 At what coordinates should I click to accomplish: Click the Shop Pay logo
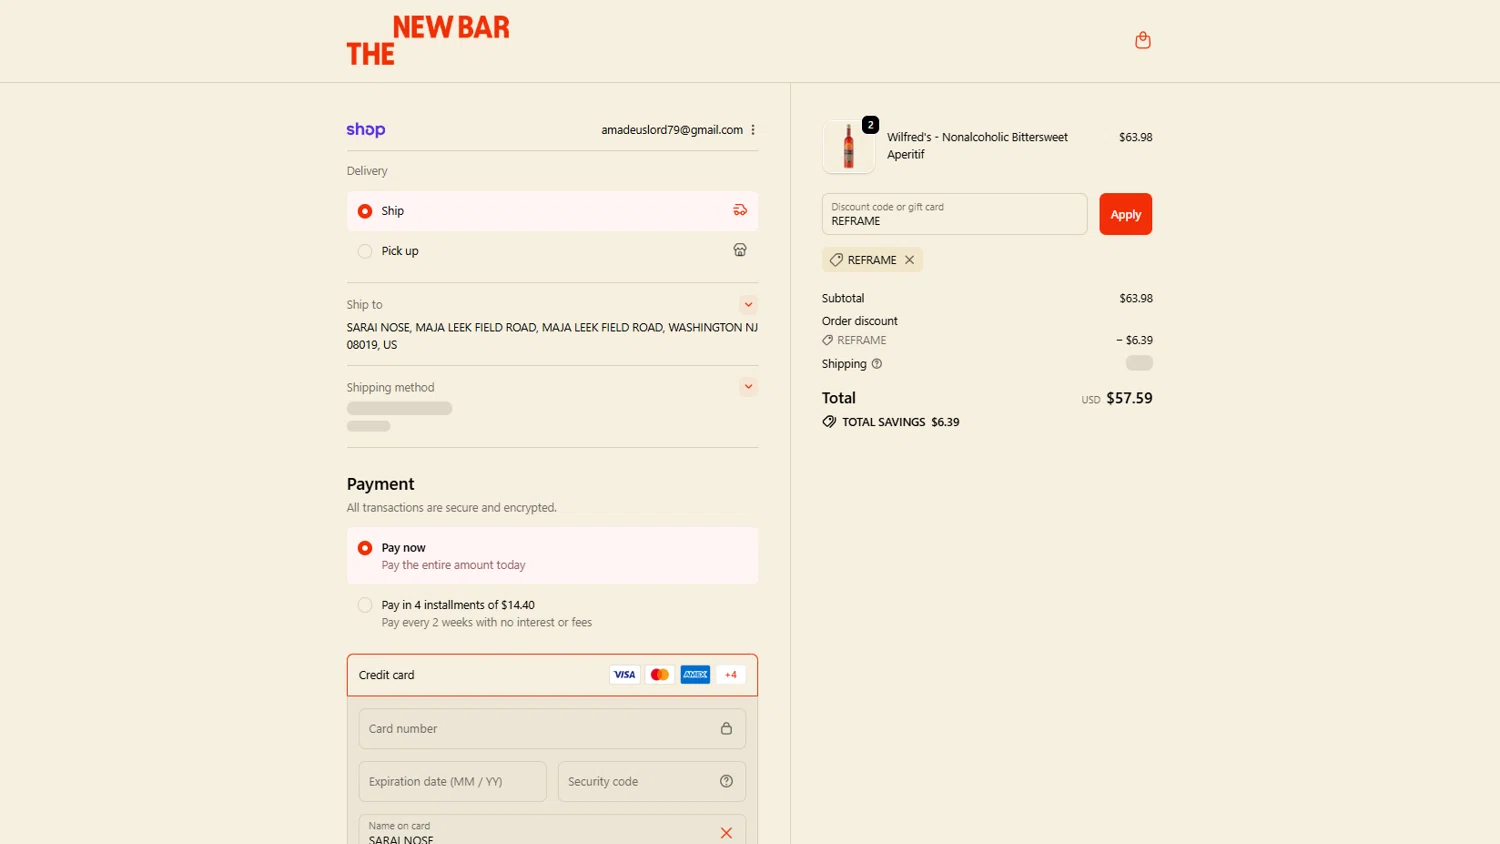(365, 130)
